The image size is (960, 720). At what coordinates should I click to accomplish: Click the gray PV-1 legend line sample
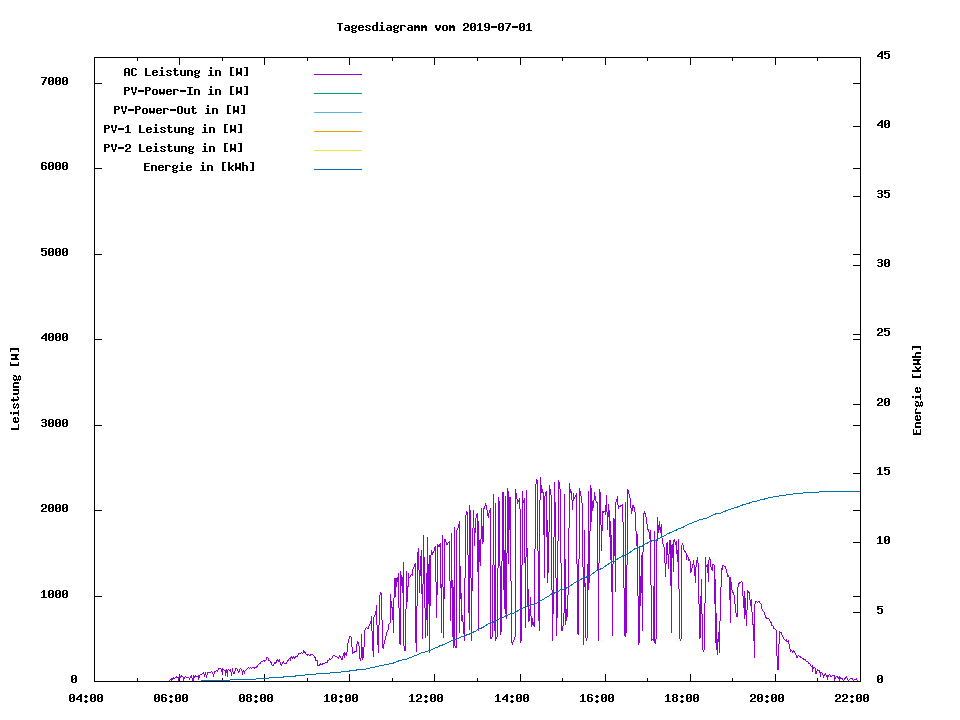point(337,131)
